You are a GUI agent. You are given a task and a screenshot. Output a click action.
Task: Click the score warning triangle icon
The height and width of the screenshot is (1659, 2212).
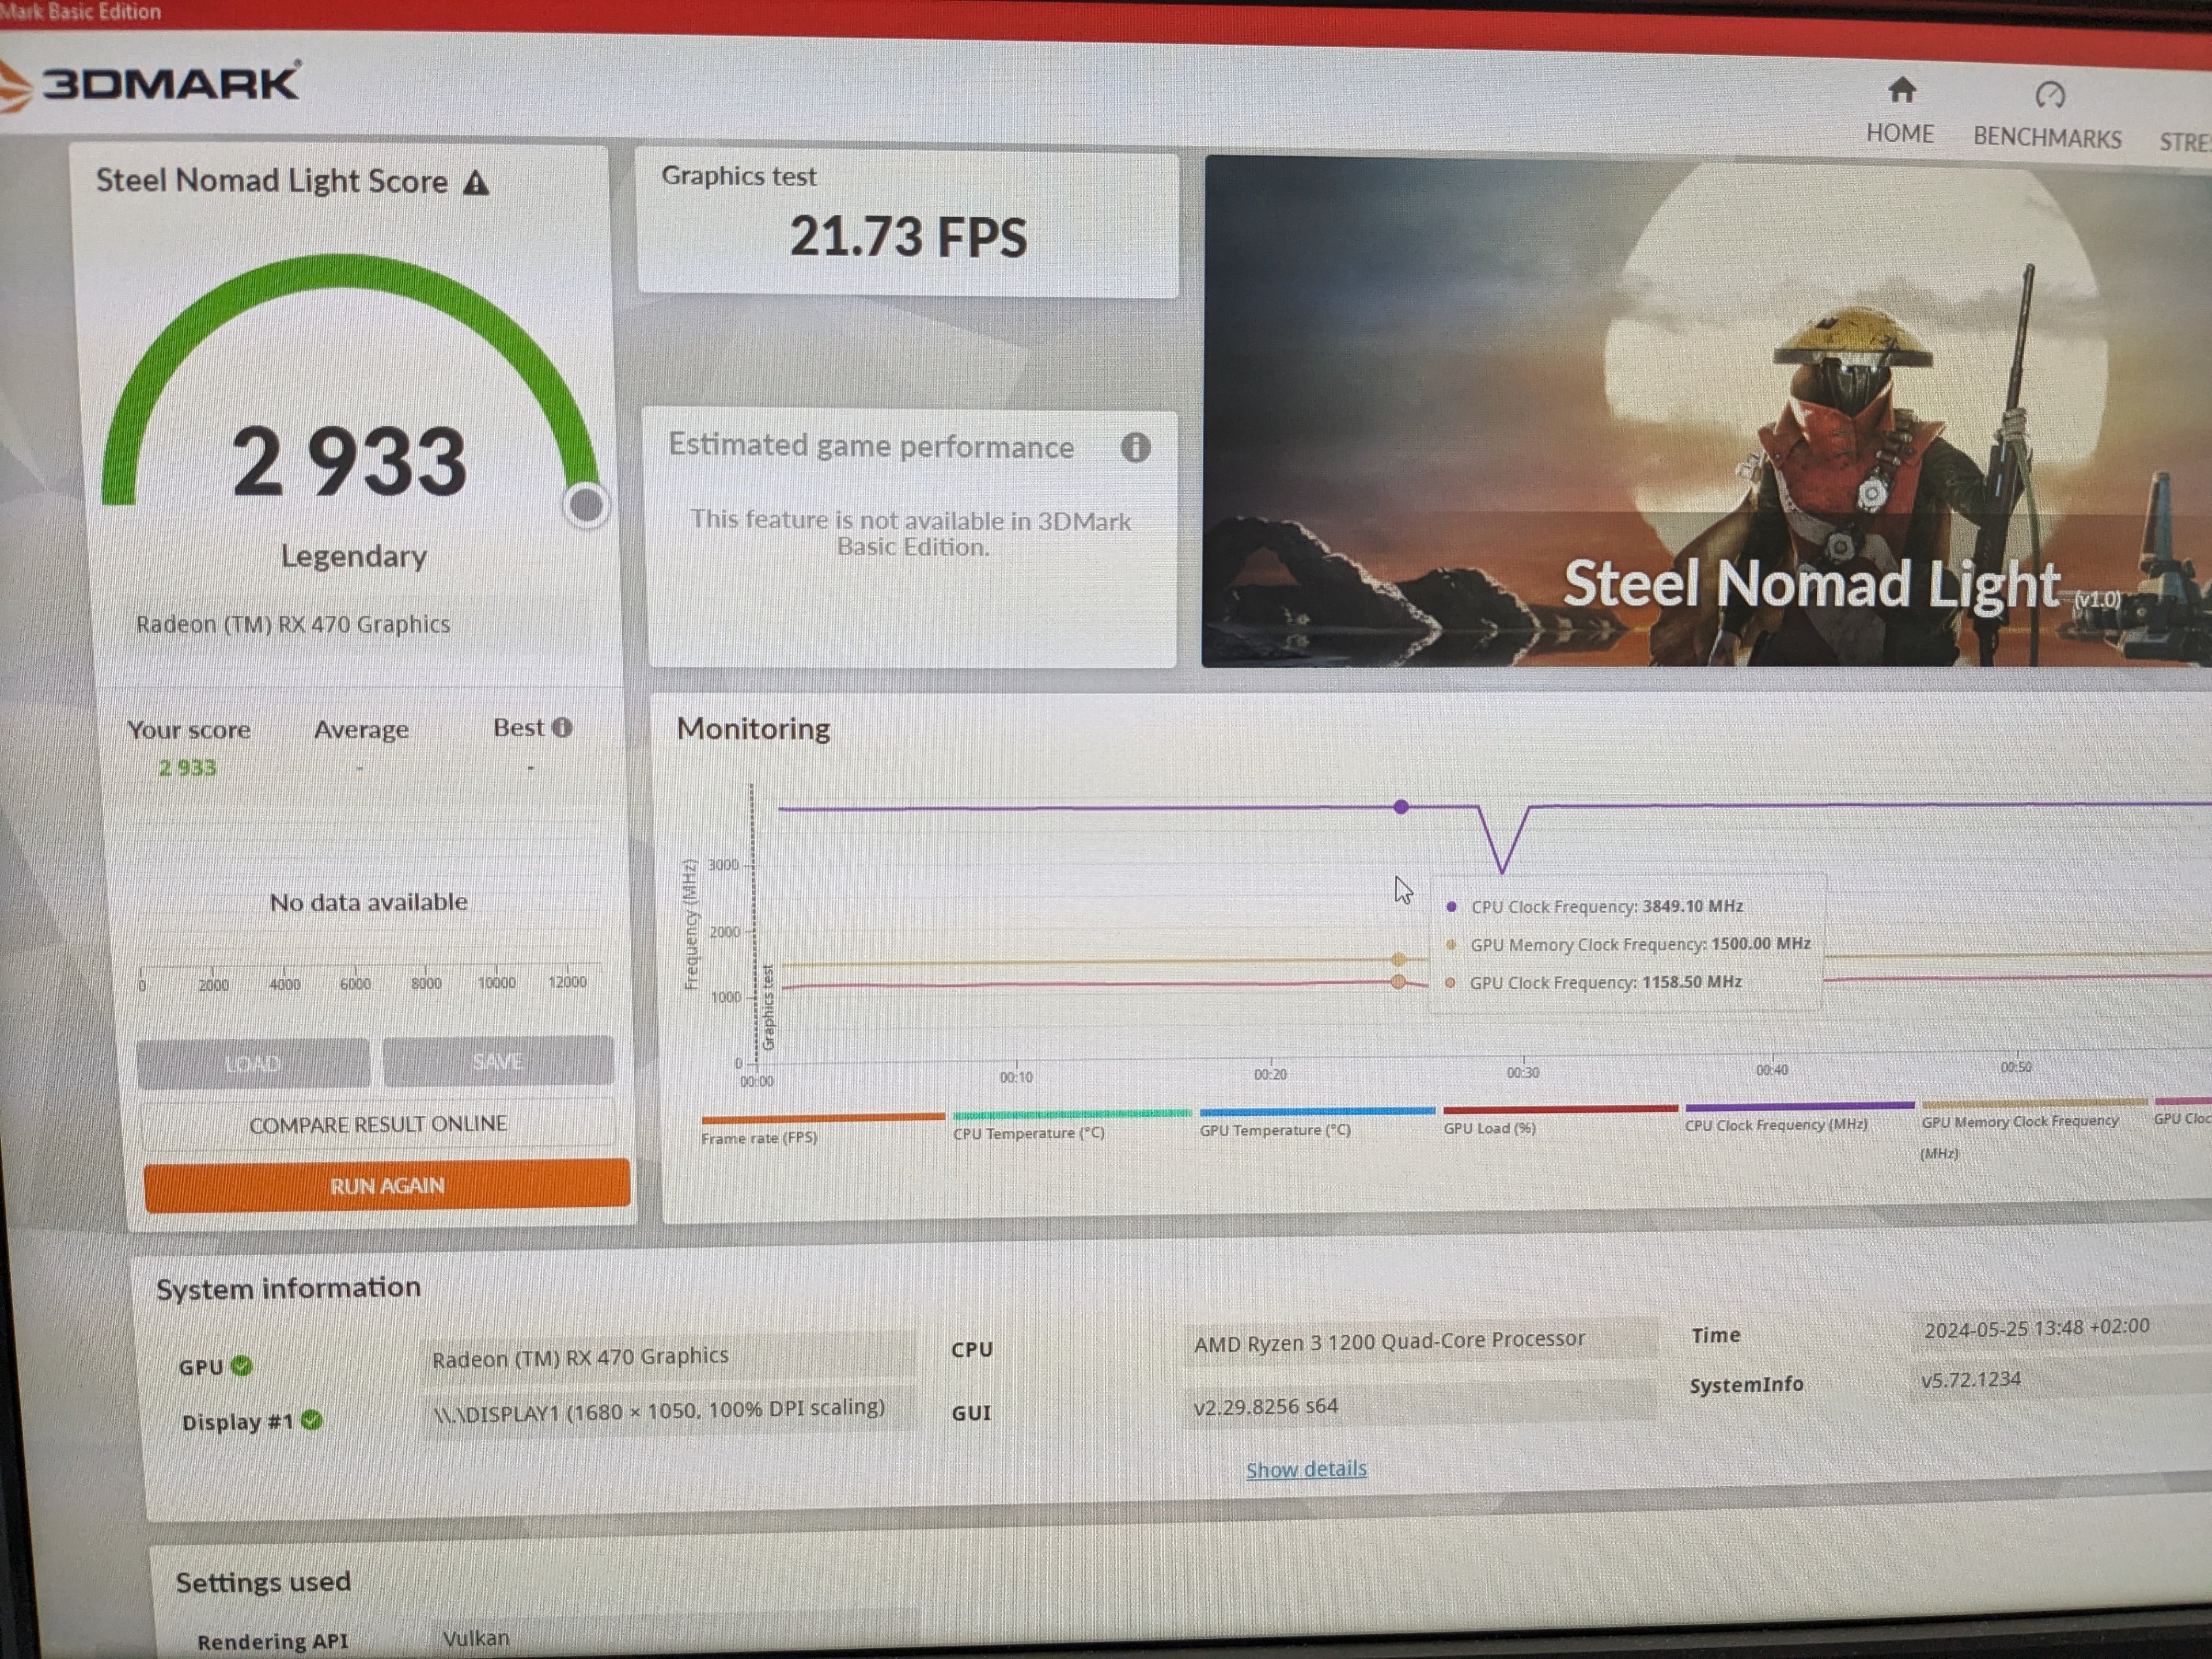pos(476,183)
